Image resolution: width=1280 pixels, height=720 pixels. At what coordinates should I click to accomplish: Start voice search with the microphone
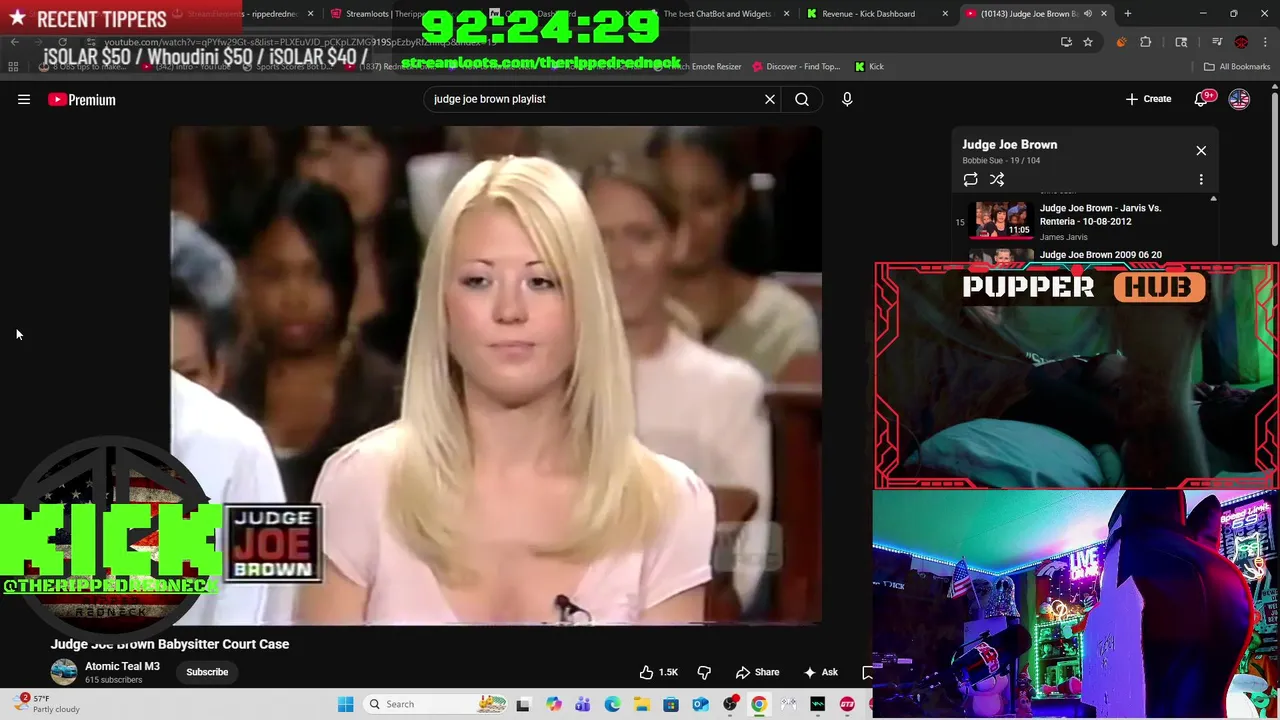click(x=847, y=99)
